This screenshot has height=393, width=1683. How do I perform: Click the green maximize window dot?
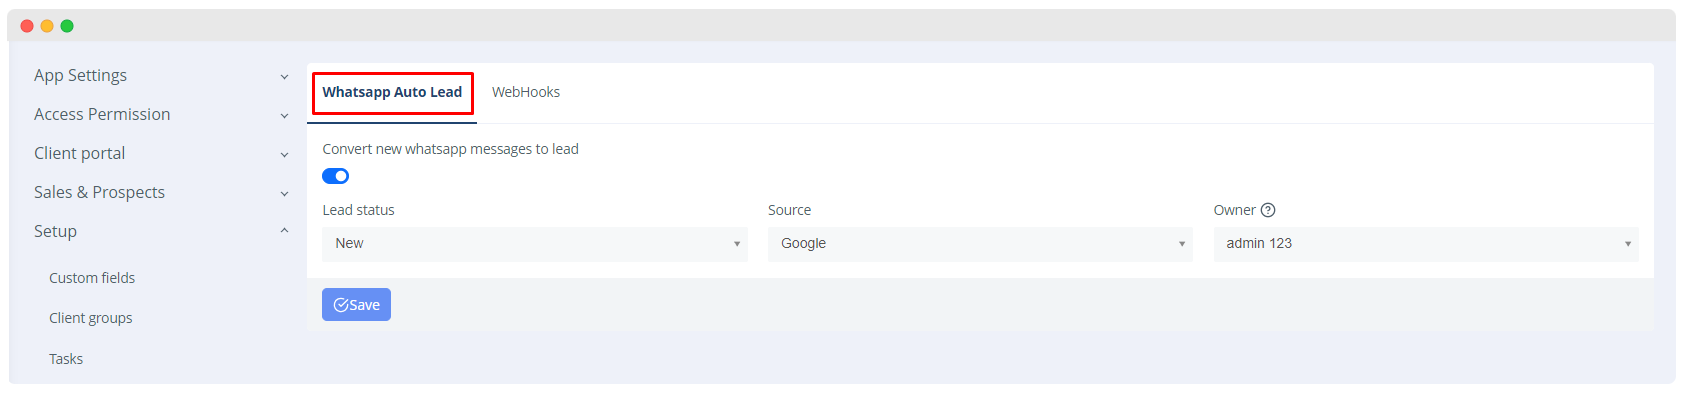[67, 26]
